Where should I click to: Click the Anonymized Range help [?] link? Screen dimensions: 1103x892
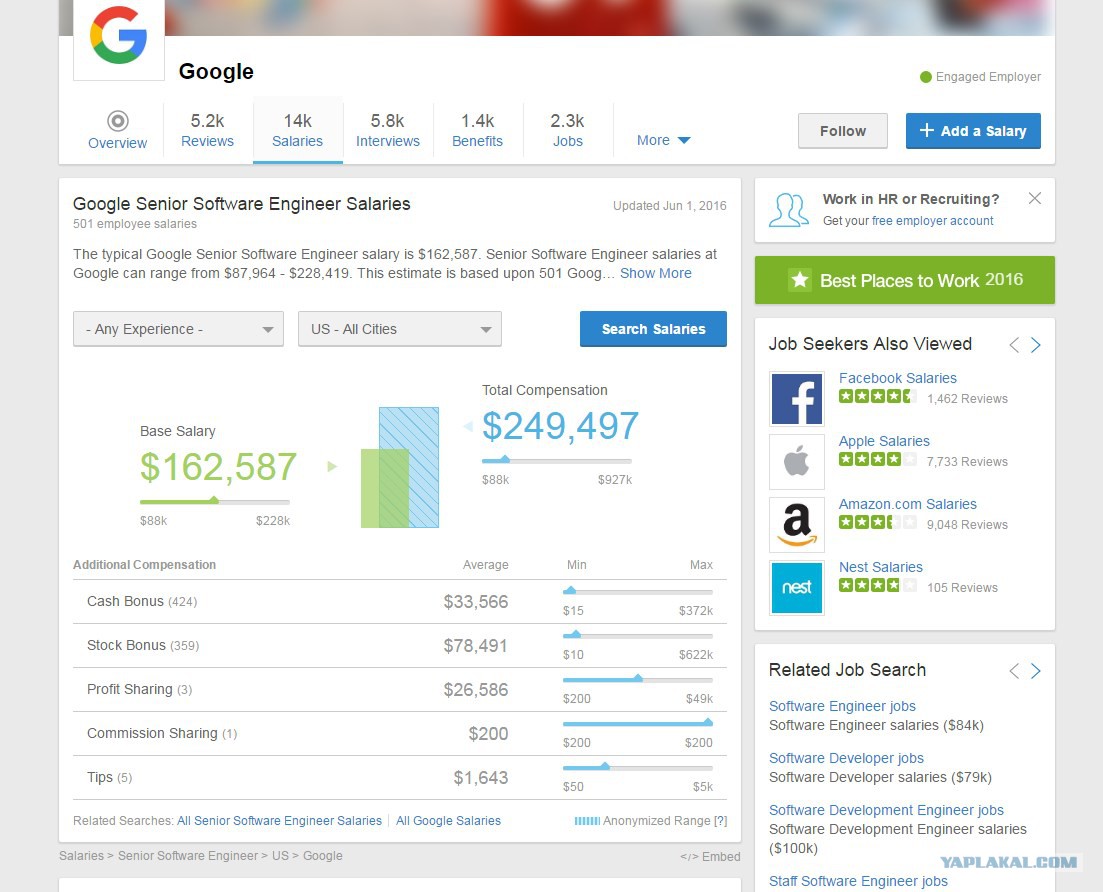point(720,821)
